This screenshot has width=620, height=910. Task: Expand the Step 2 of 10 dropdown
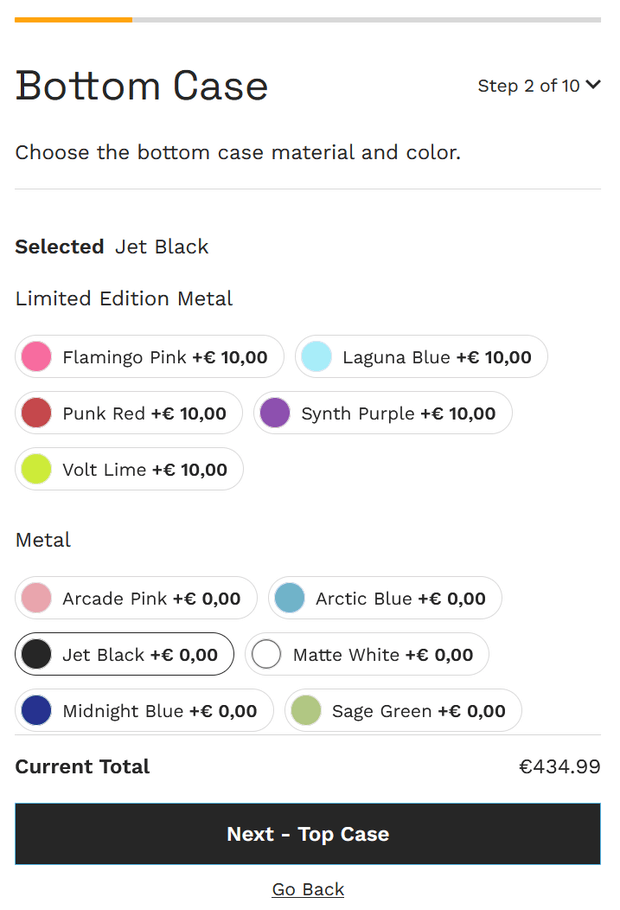(x=529, y=86)
